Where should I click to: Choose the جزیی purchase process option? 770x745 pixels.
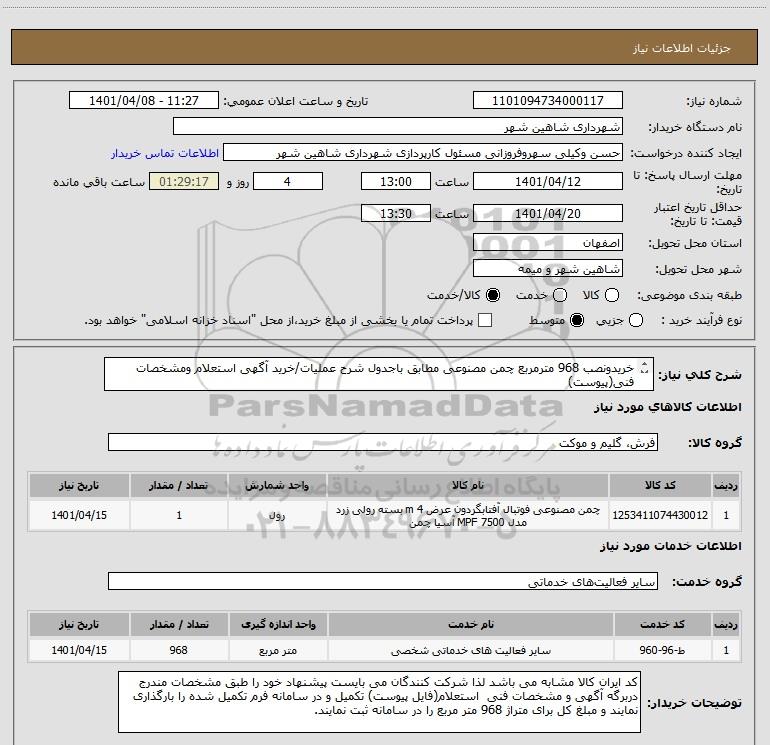point(636,321)
